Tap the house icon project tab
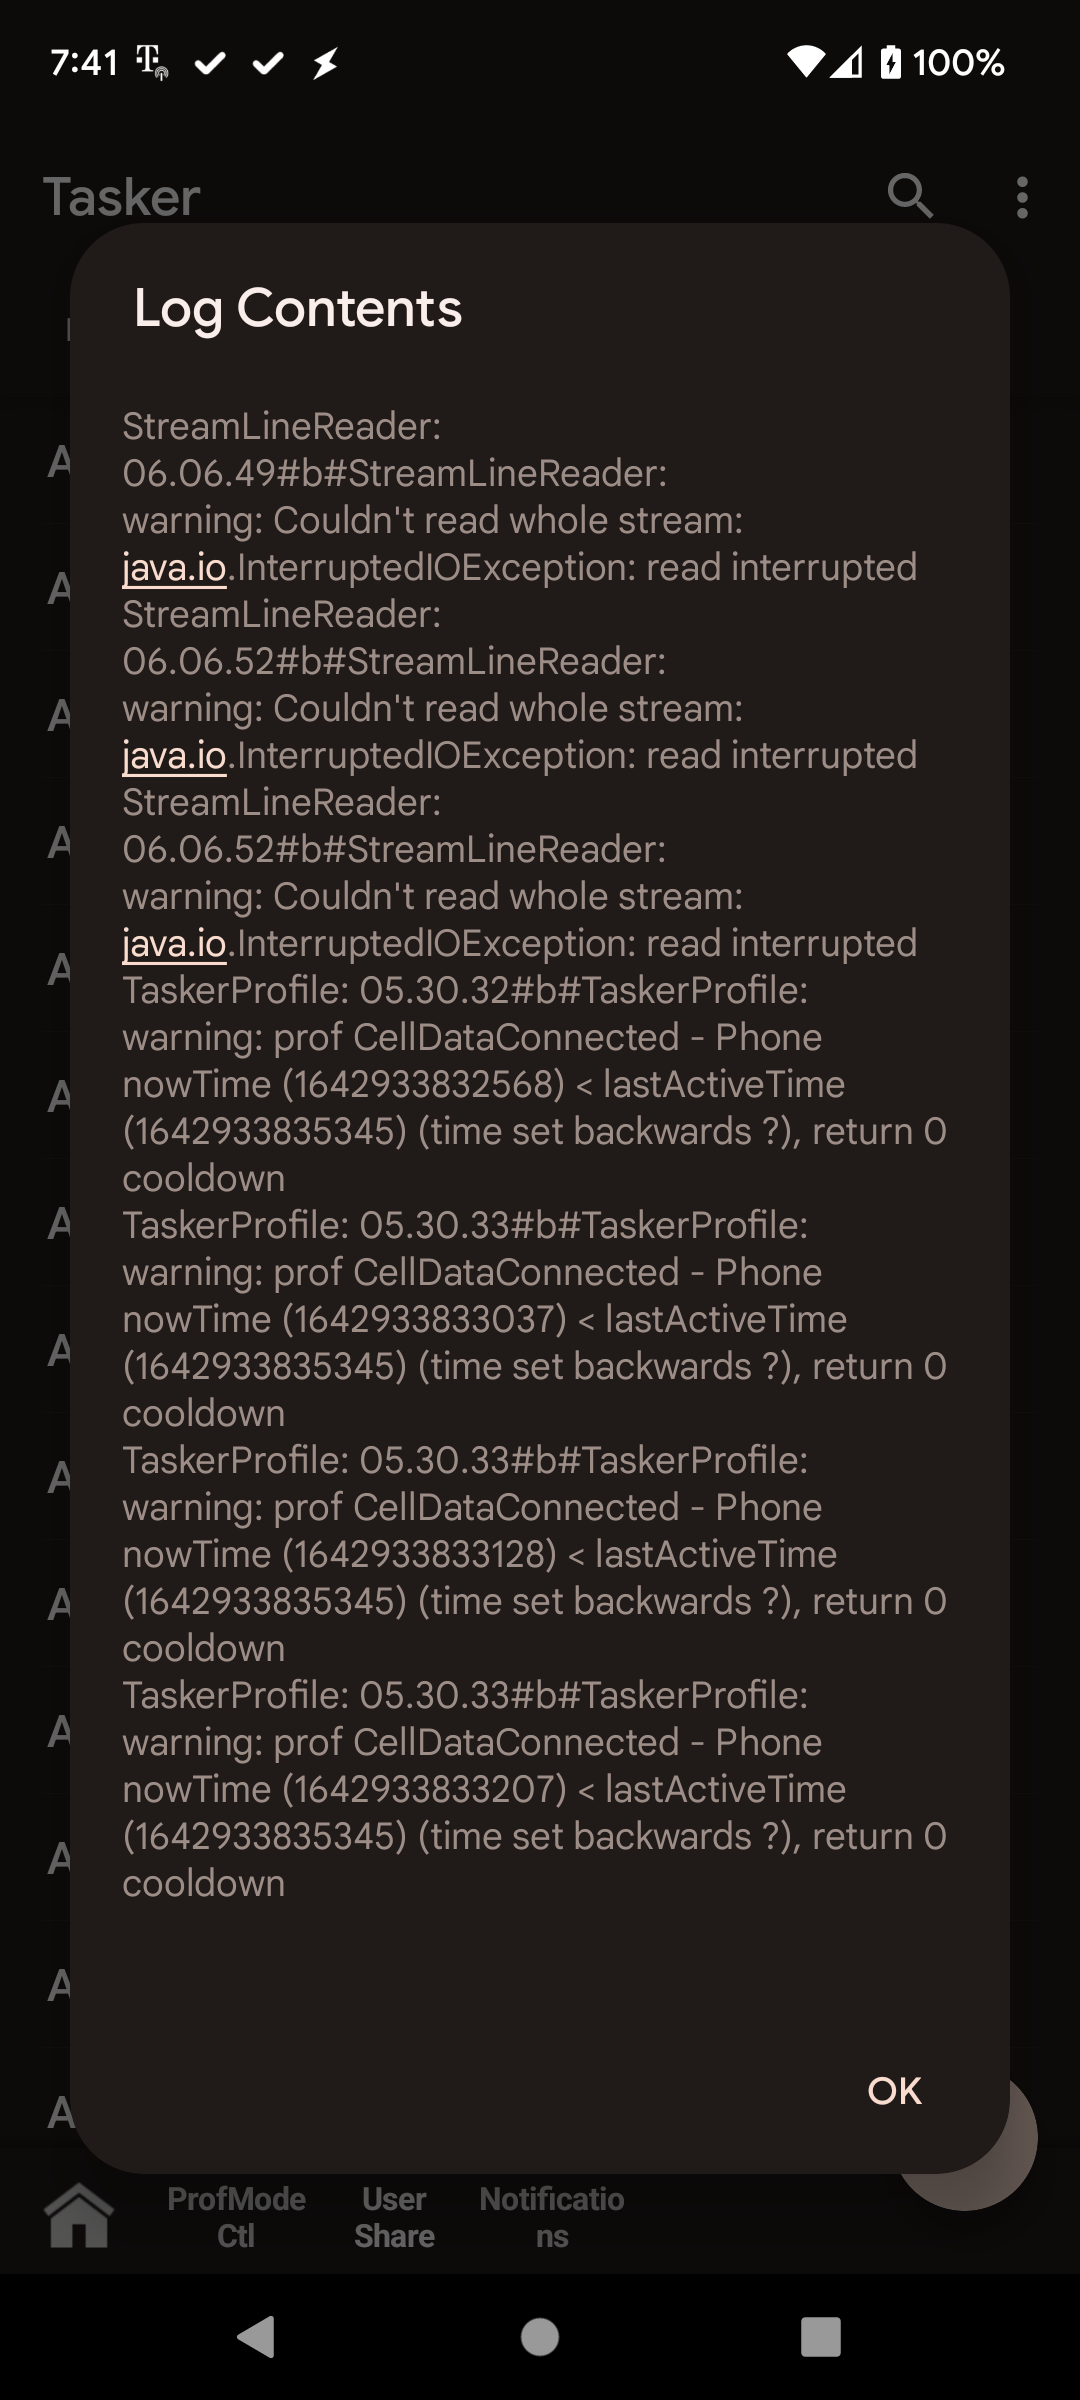Screen dimensions: 1080x2400 coord(80,2215)
